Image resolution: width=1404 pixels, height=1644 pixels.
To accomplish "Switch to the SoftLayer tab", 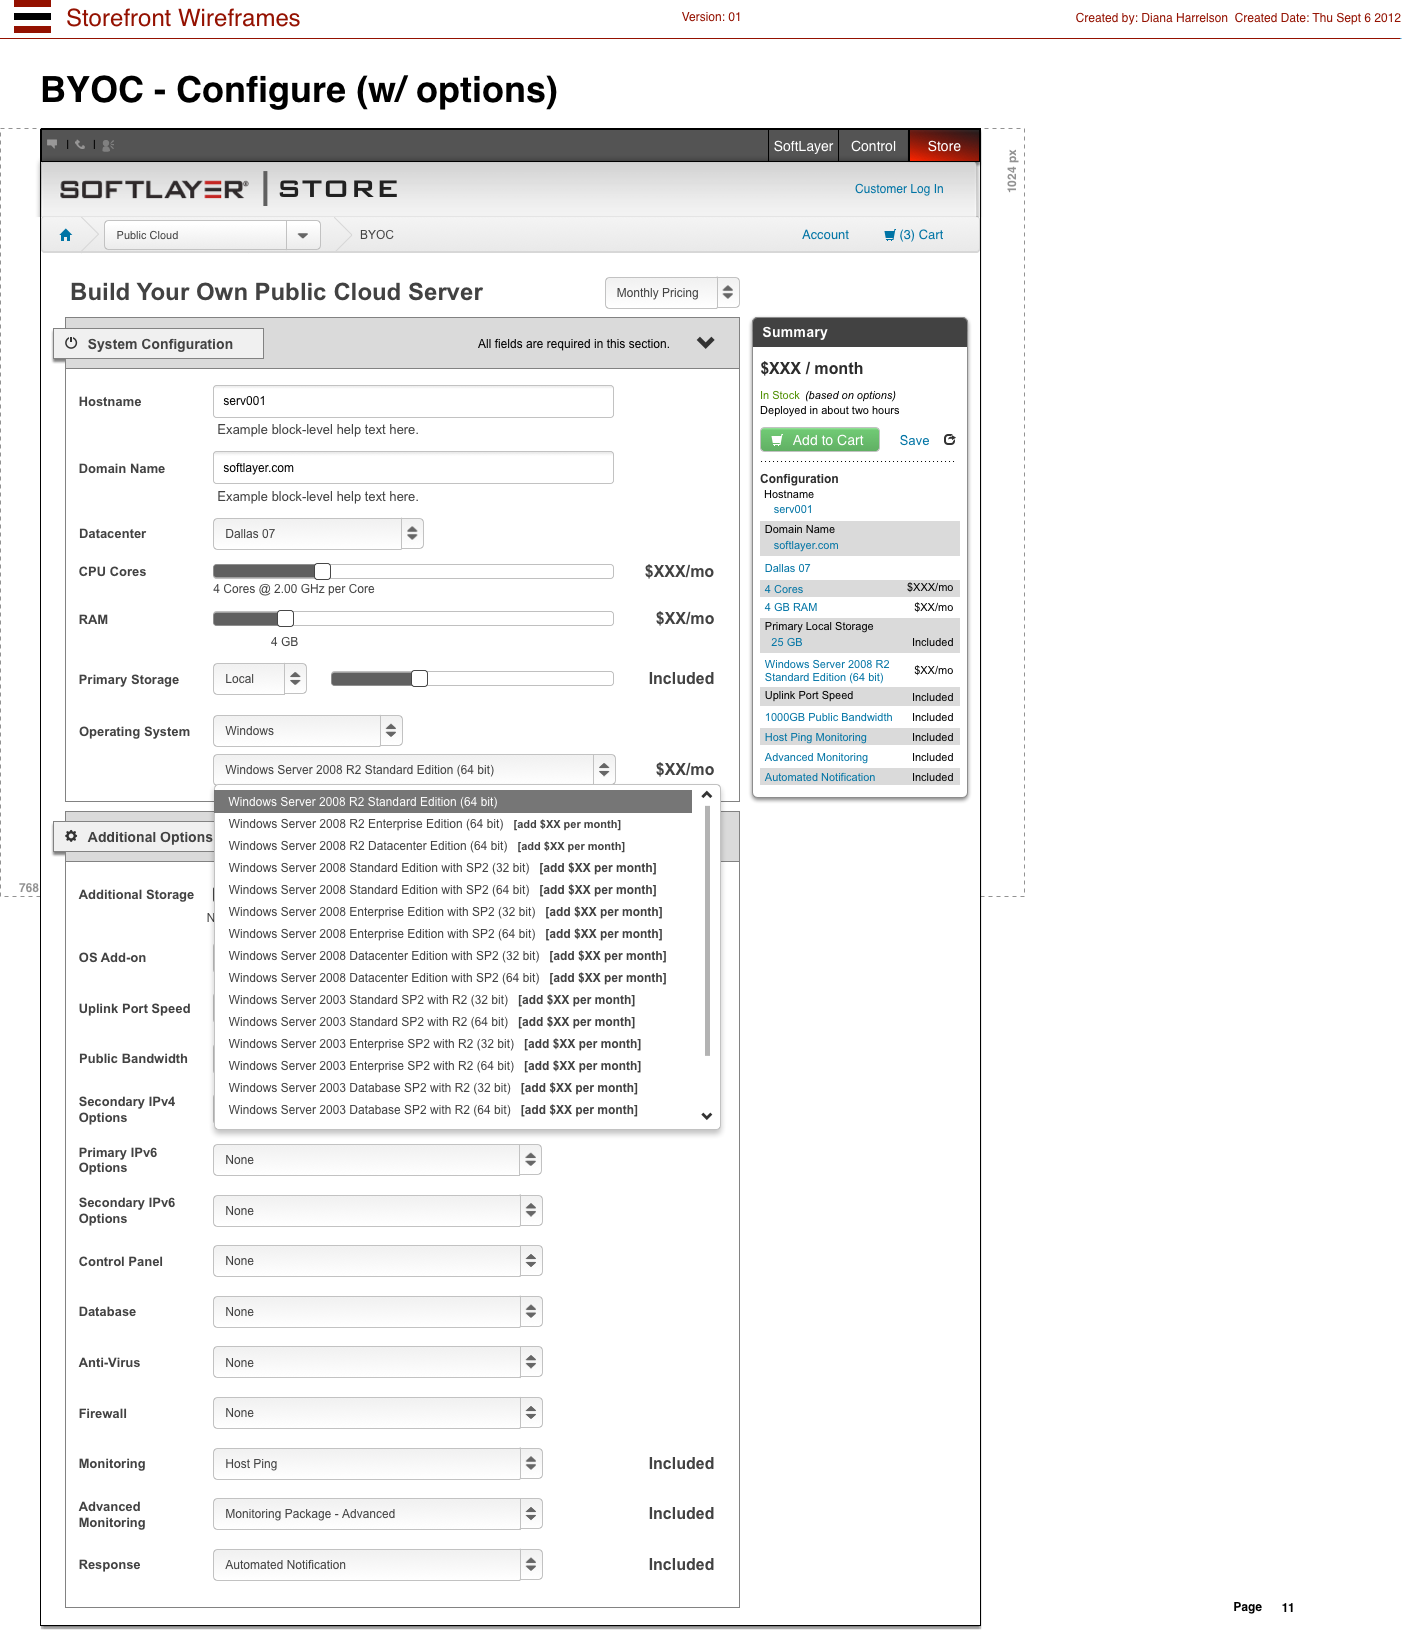I will pos(803,146).
